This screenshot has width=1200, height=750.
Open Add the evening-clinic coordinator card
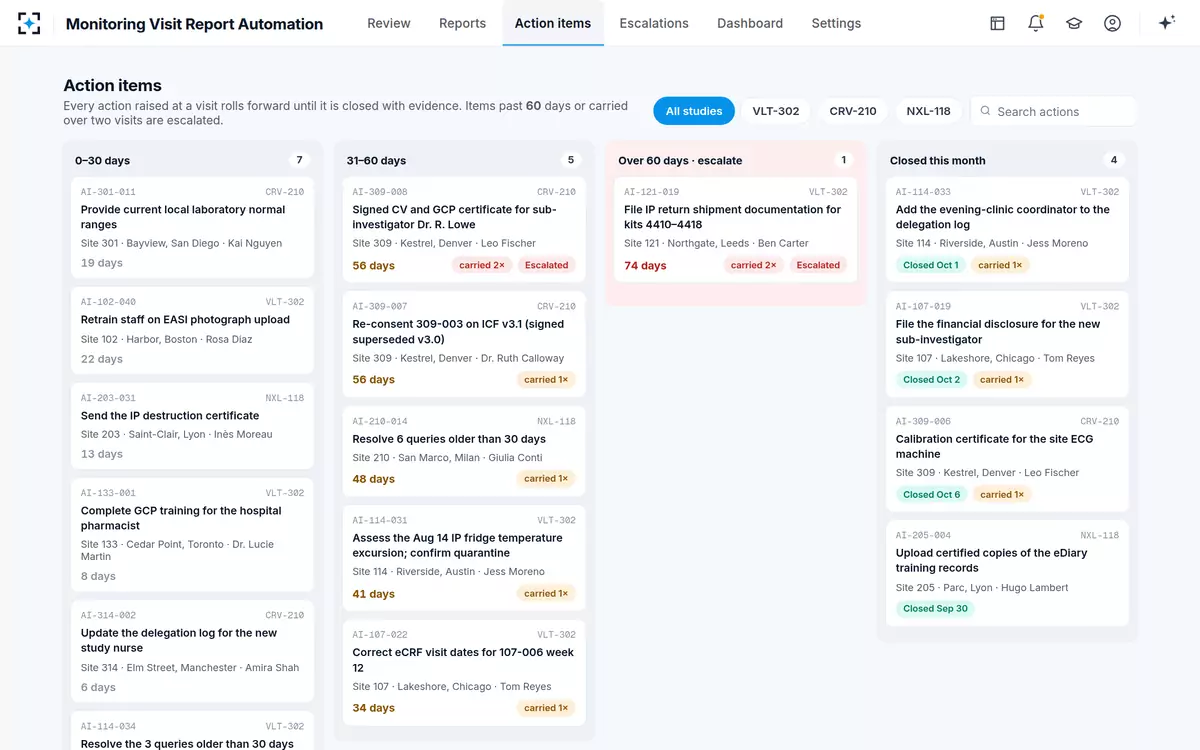coord(1007,230)
